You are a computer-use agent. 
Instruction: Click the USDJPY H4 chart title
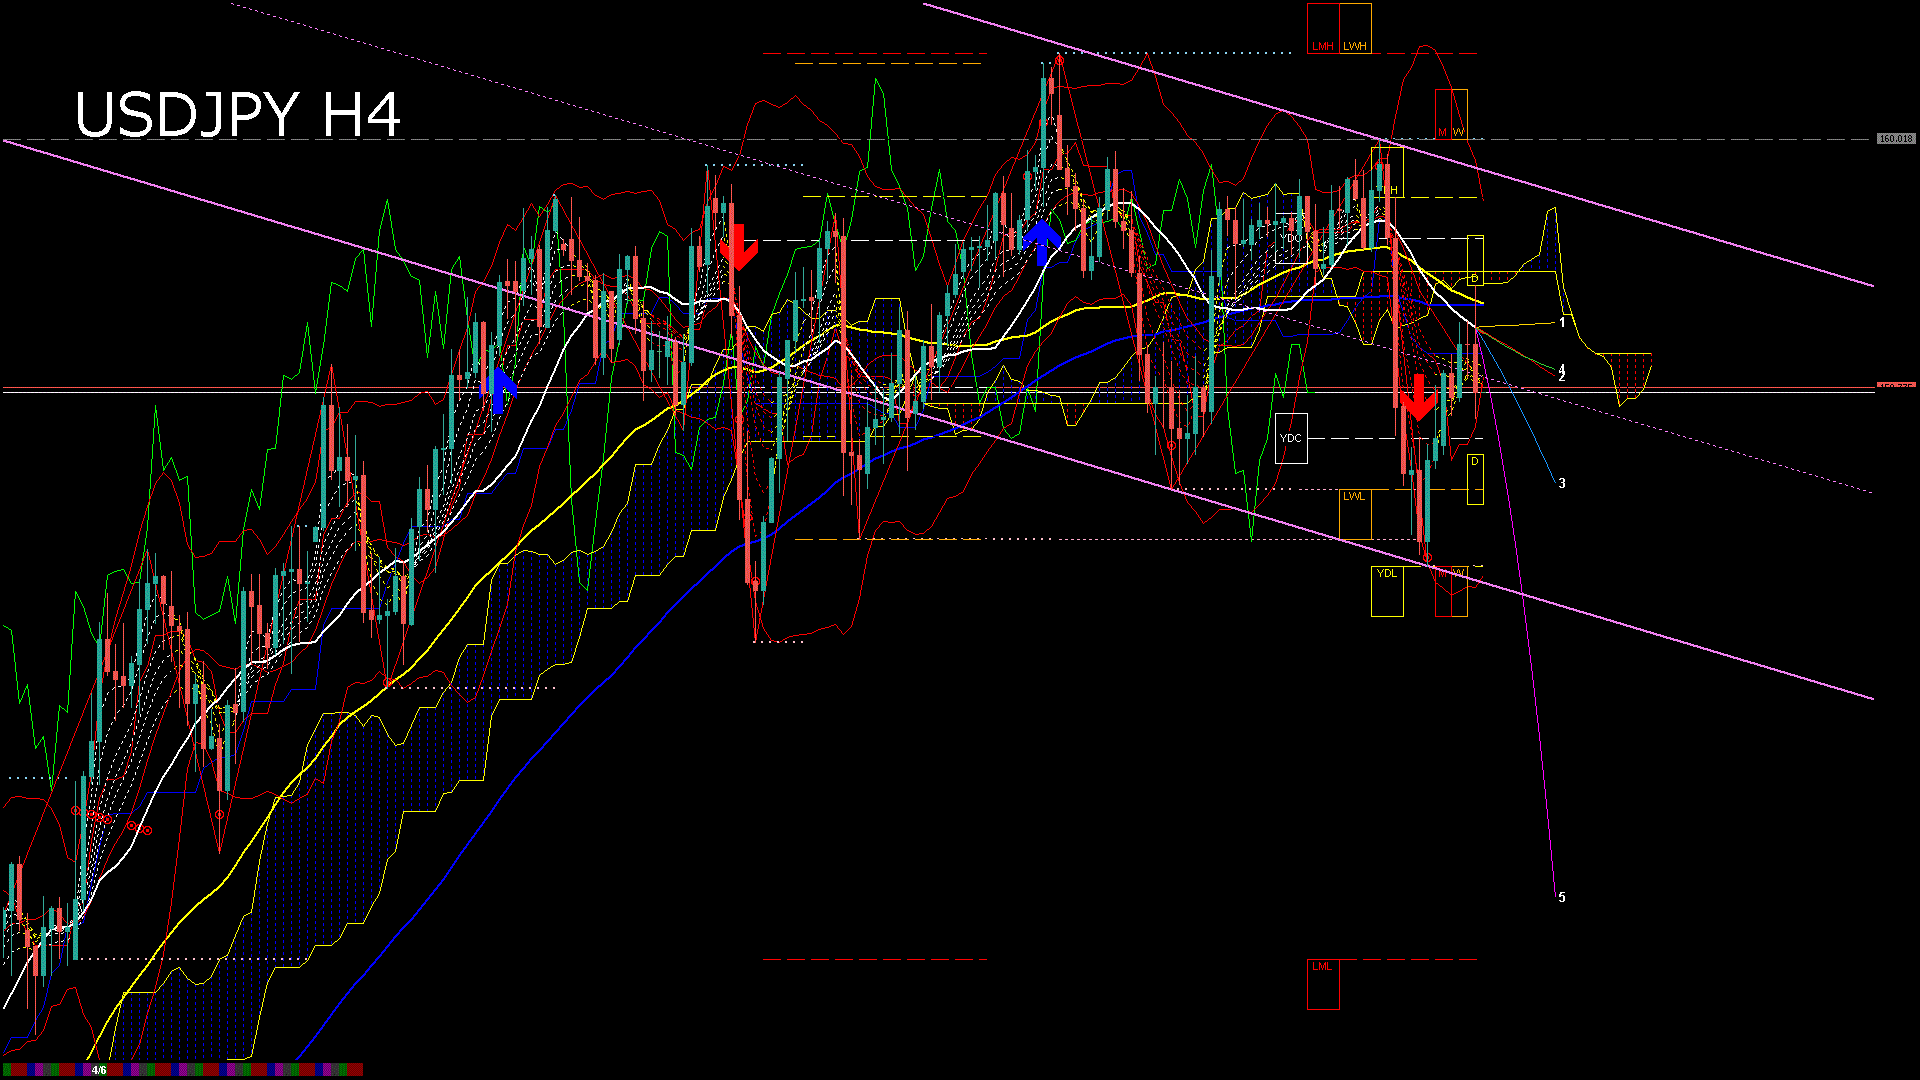(238, 114)
